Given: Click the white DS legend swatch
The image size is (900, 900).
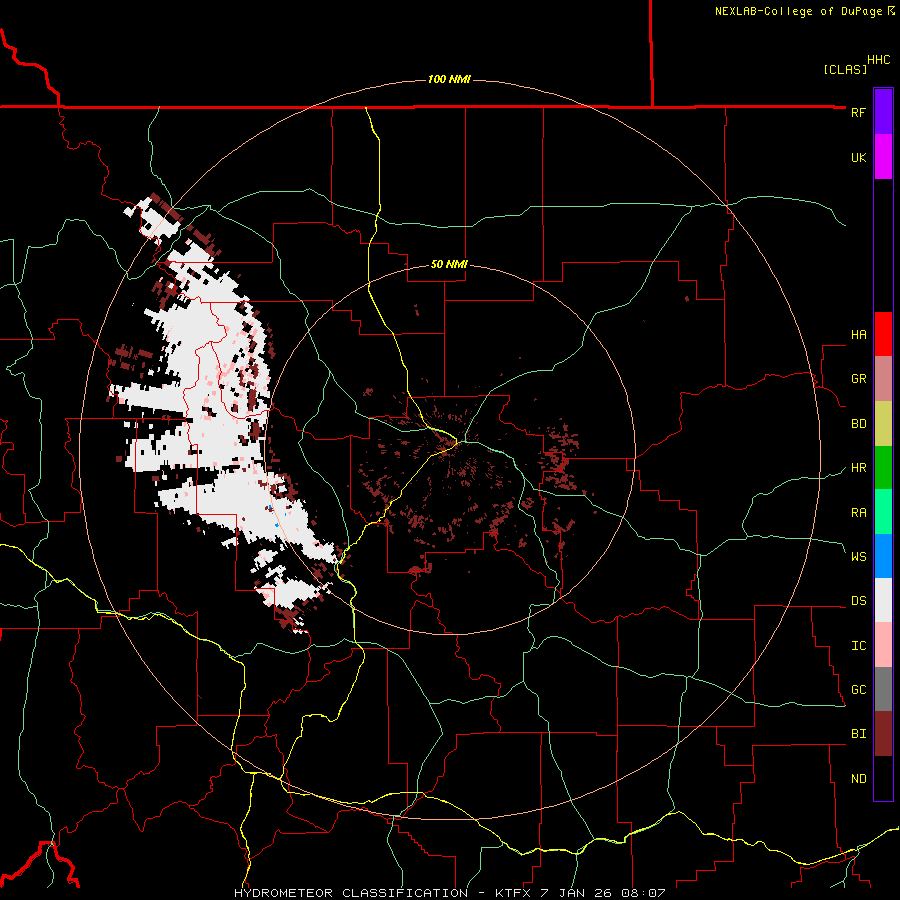Looking at the screenshot, I should click(883, 600).
